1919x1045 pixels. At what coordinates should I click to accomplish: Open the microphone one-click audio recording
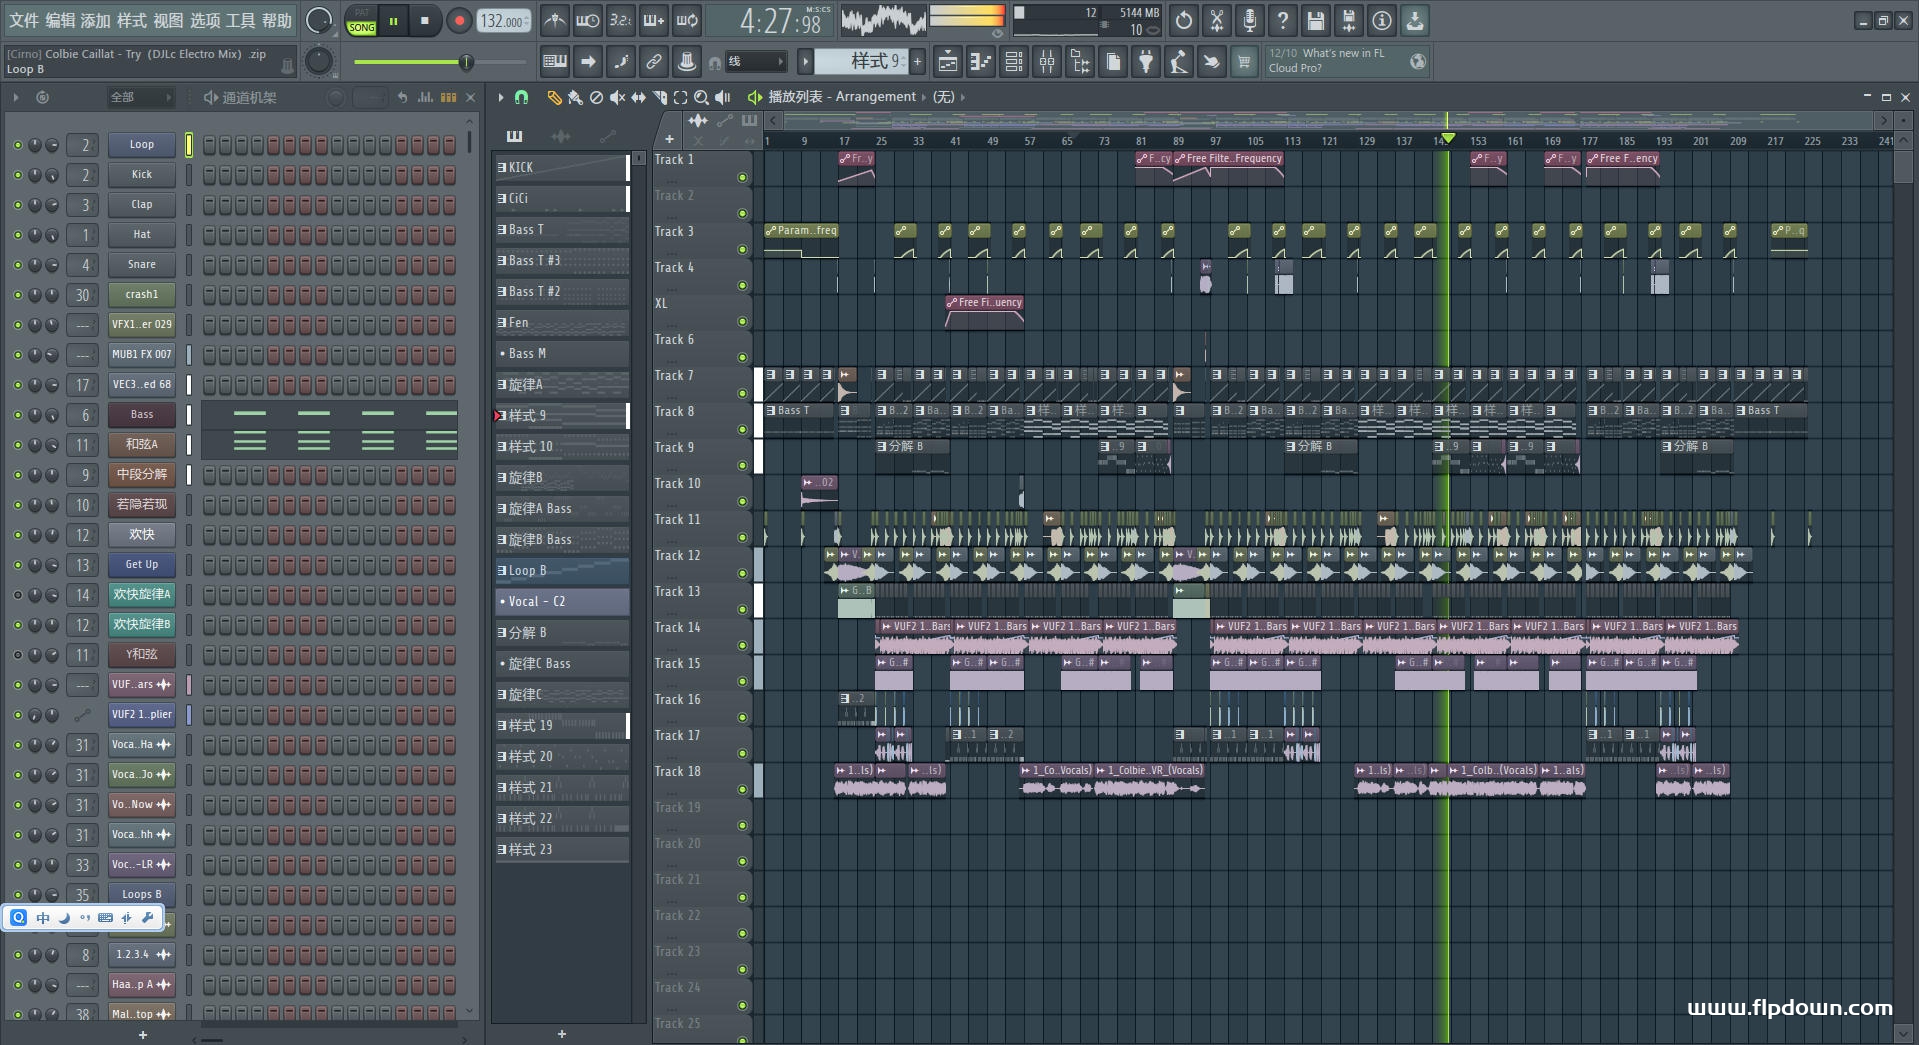click(1249, 21)
